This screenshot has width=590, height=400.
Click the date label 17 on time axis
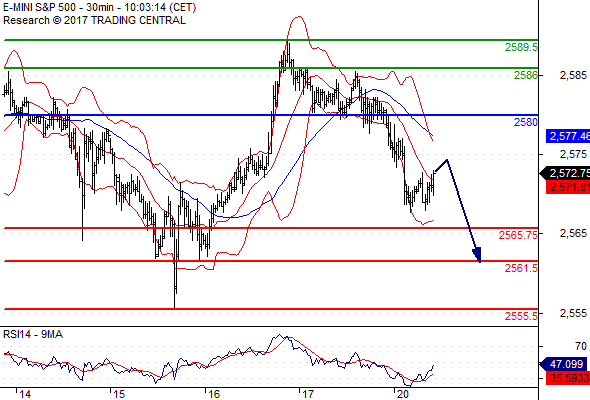coord(308,394)
